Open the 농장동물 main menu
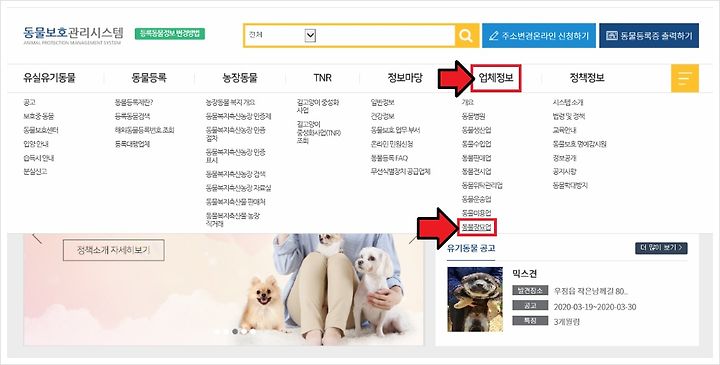 [240, 78]
